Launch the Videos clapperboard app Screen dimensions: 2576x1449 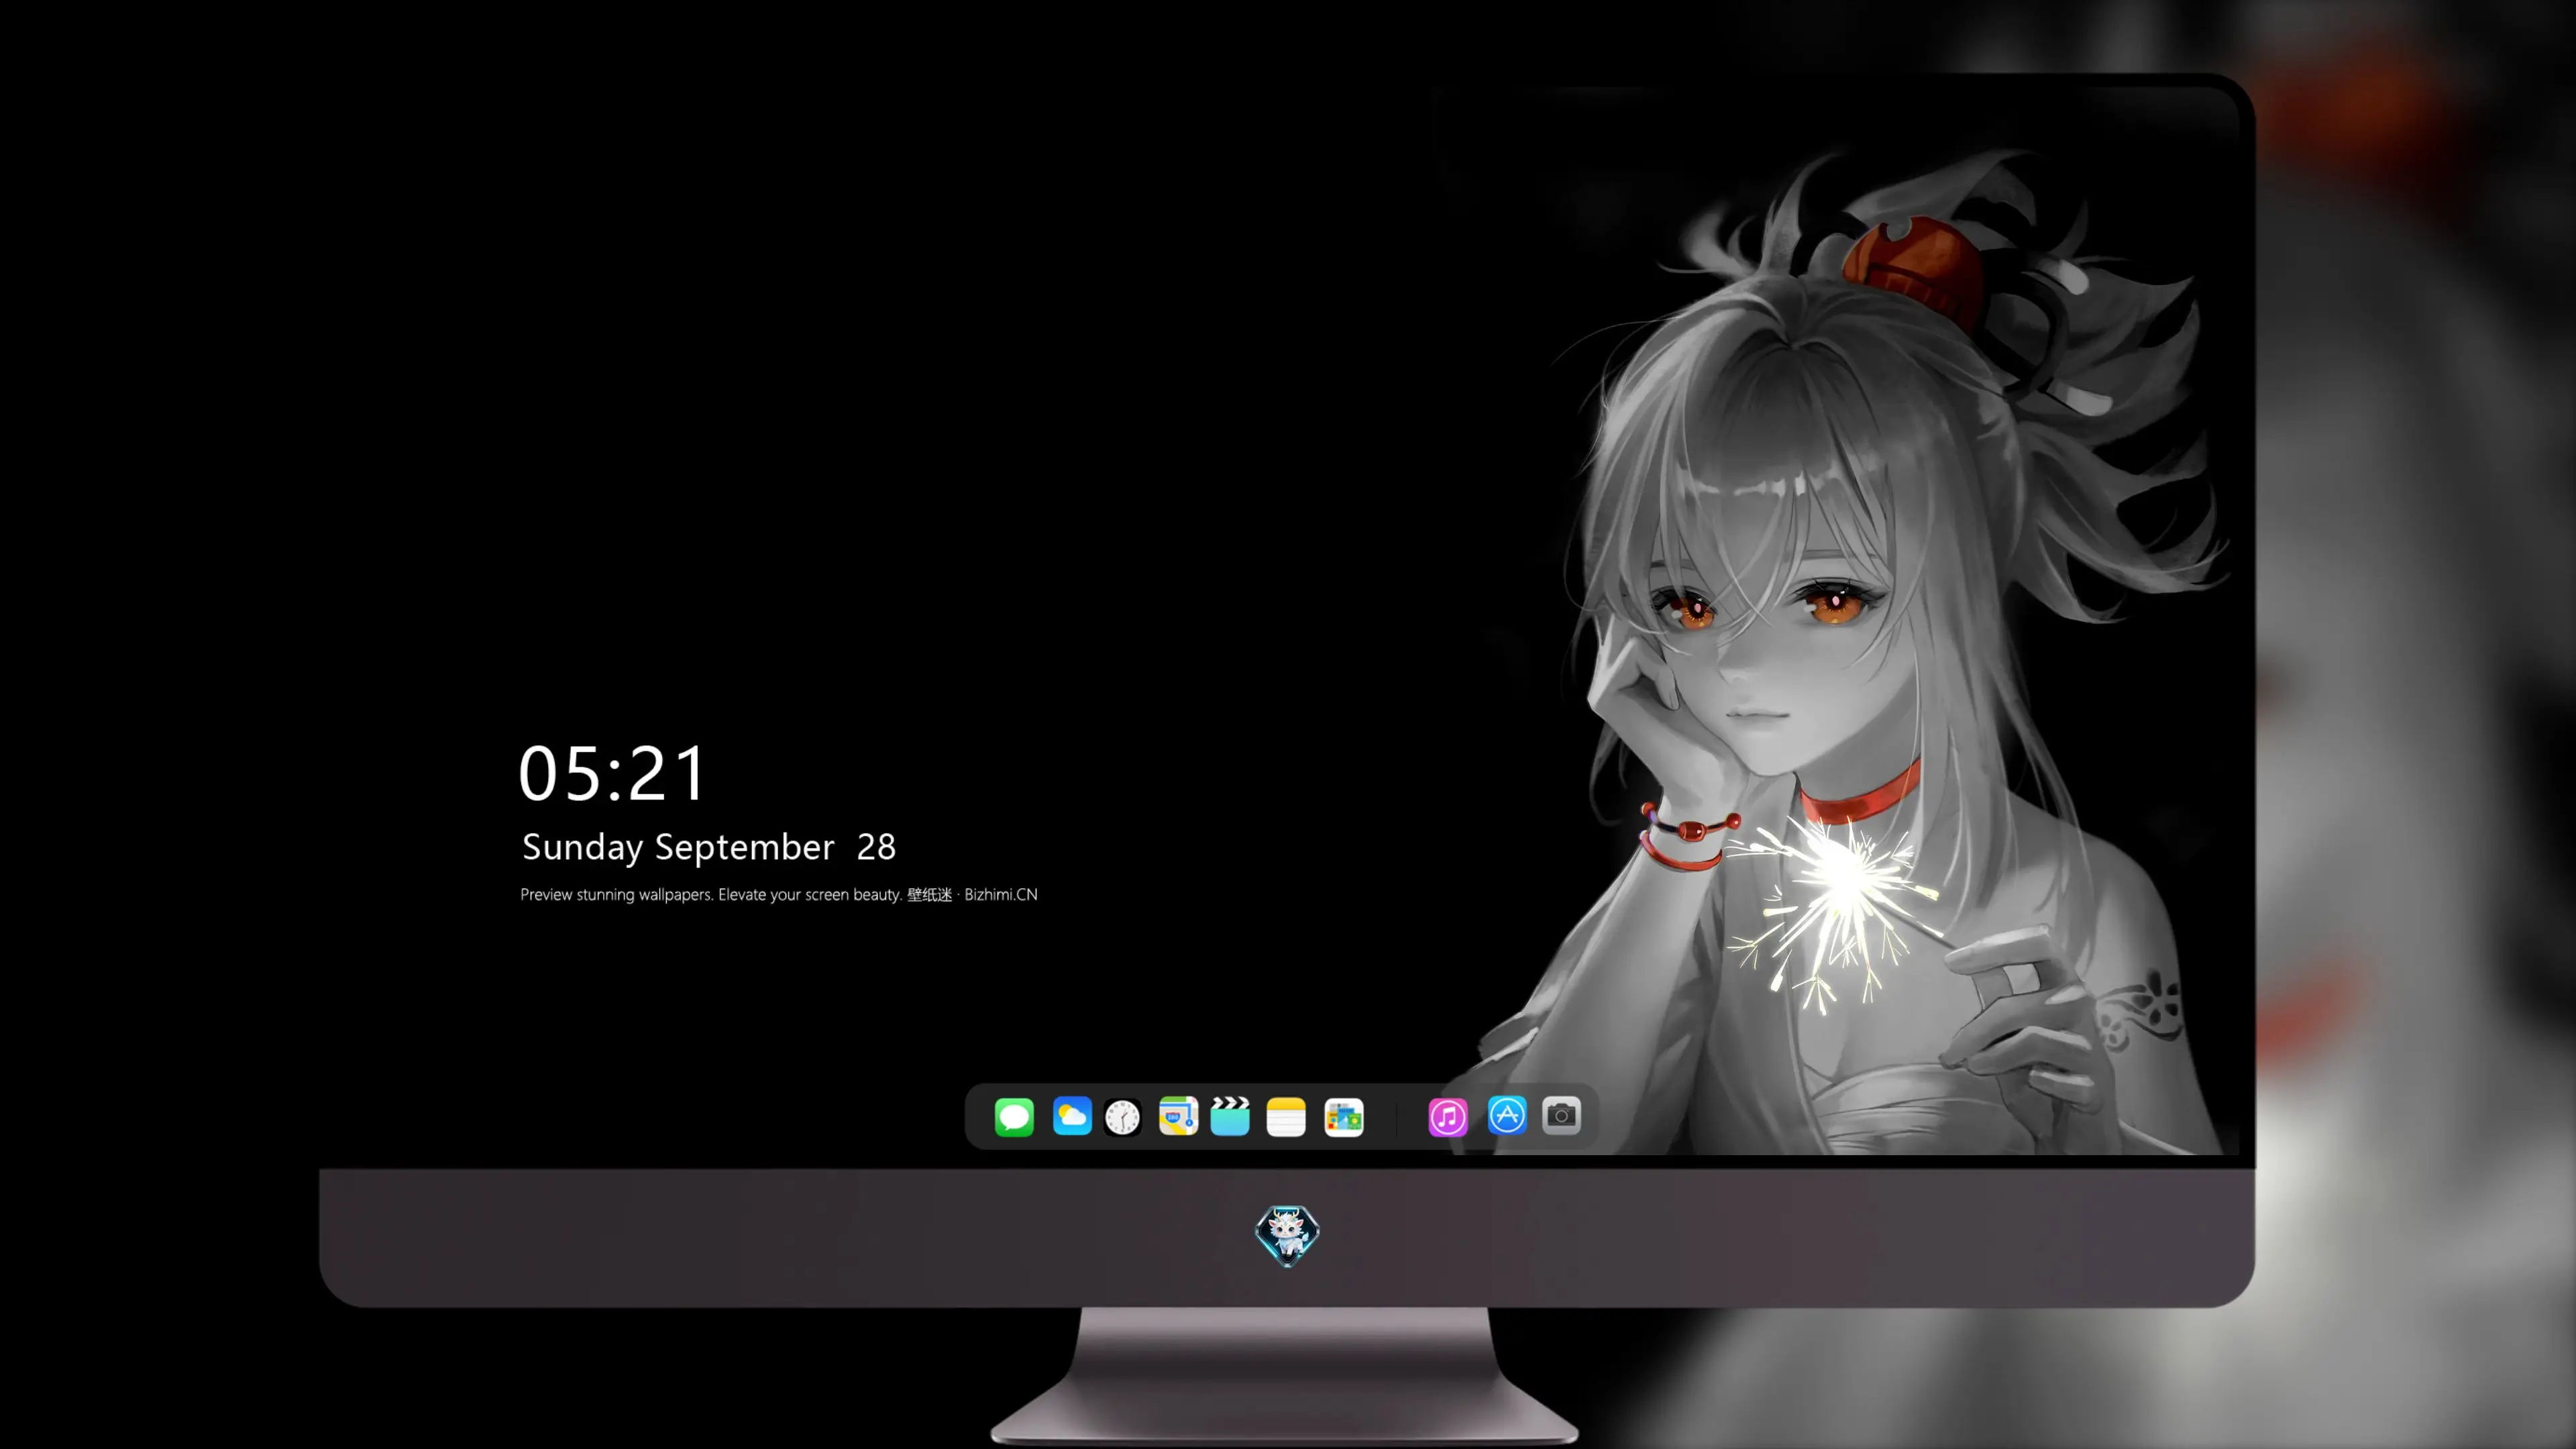click(x=1230, y=1116)
